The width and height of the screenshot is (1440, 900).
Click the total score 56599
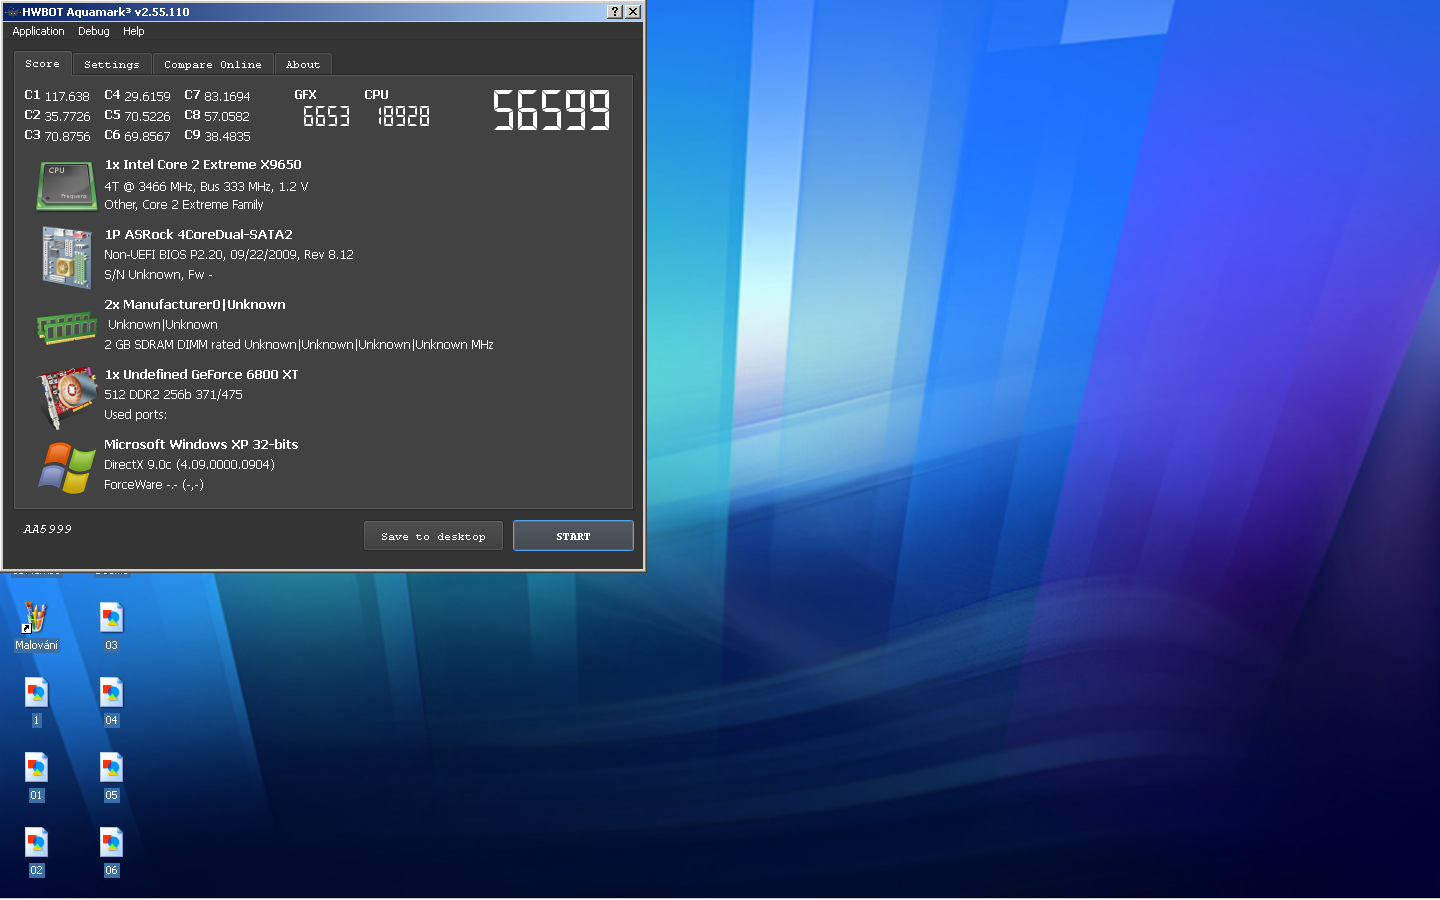[x=551, y=110]
